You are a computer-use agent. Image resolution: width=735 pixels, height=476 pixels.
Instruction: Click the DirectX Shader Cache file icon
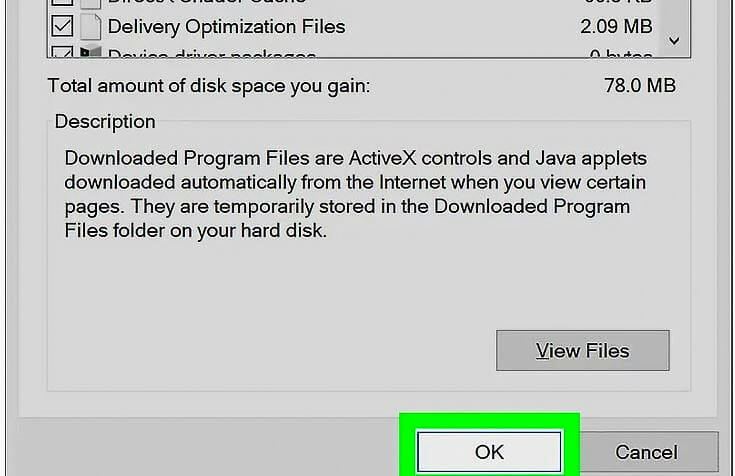tap(90, 4)
